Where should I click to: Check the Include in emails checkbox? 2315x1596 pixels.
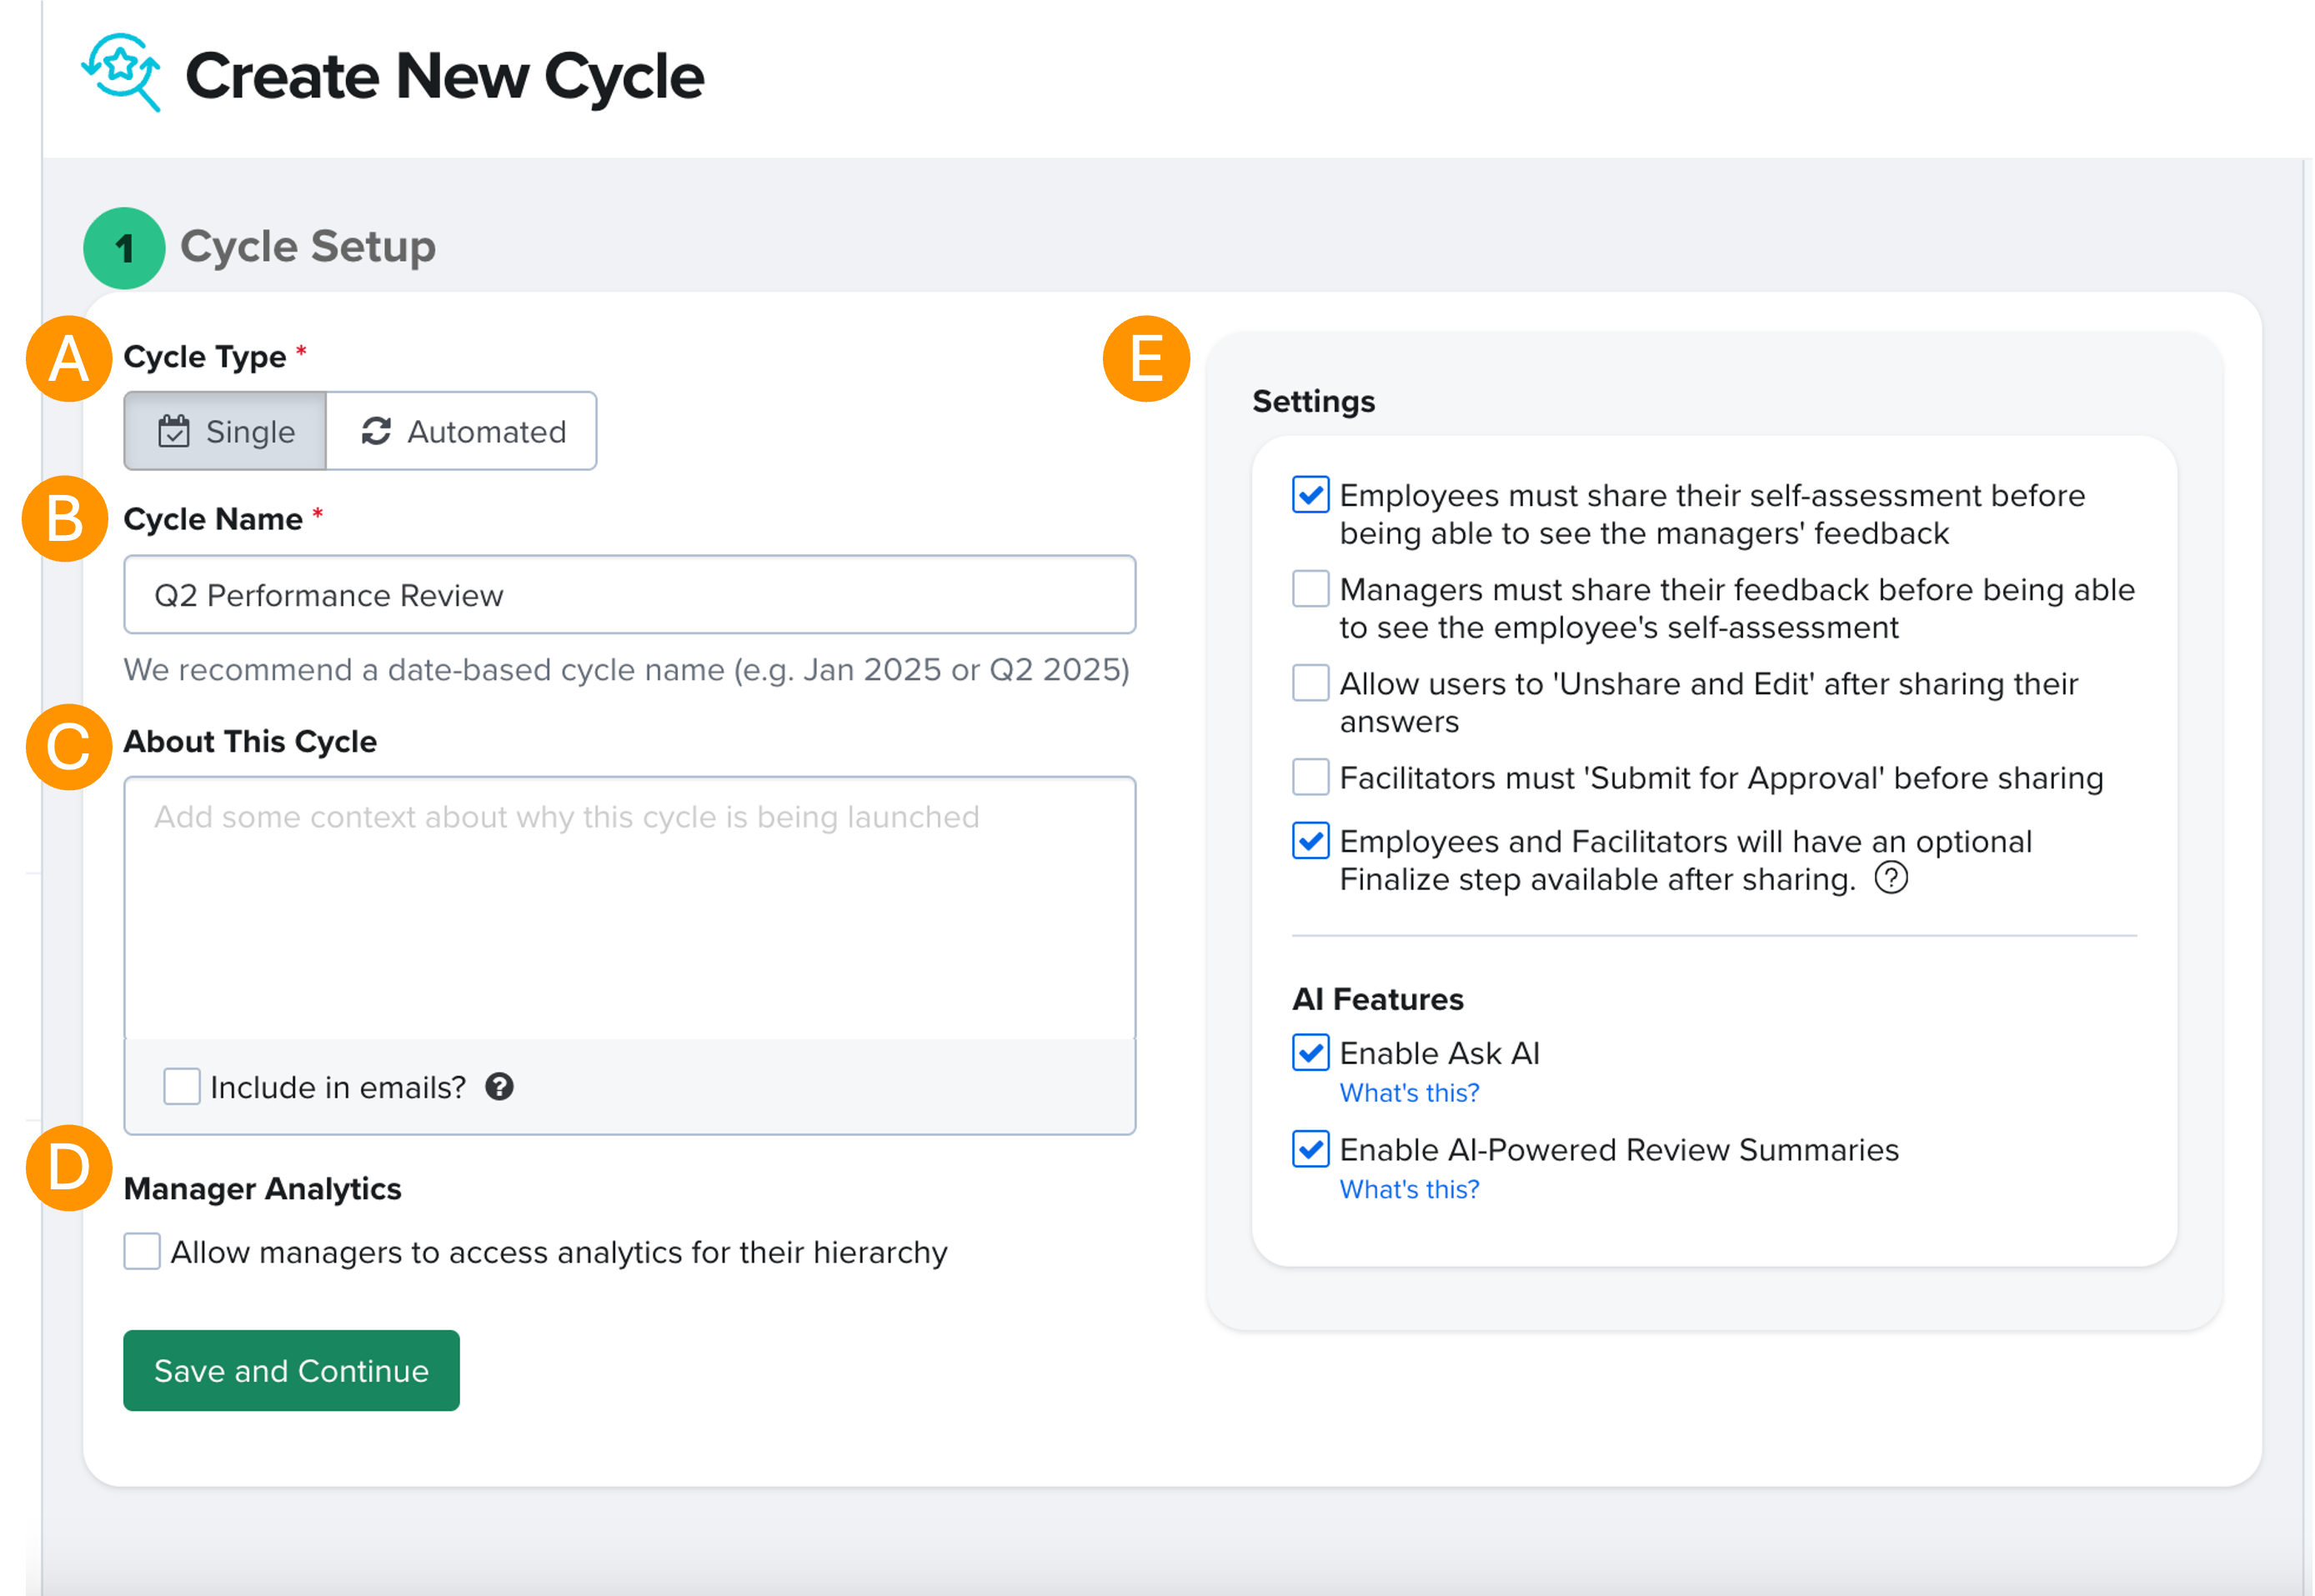(x=182, y=1087)
